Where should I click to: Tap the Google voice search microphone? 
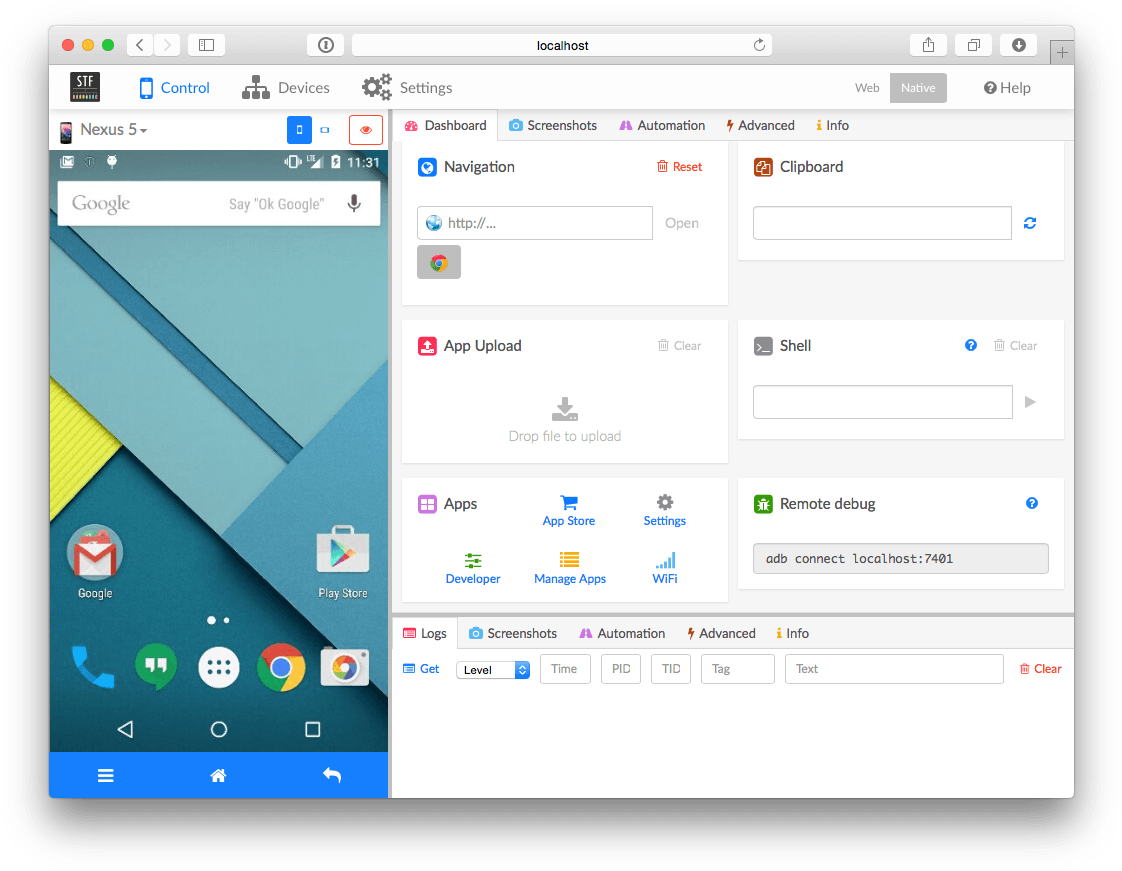click(354, 203)
